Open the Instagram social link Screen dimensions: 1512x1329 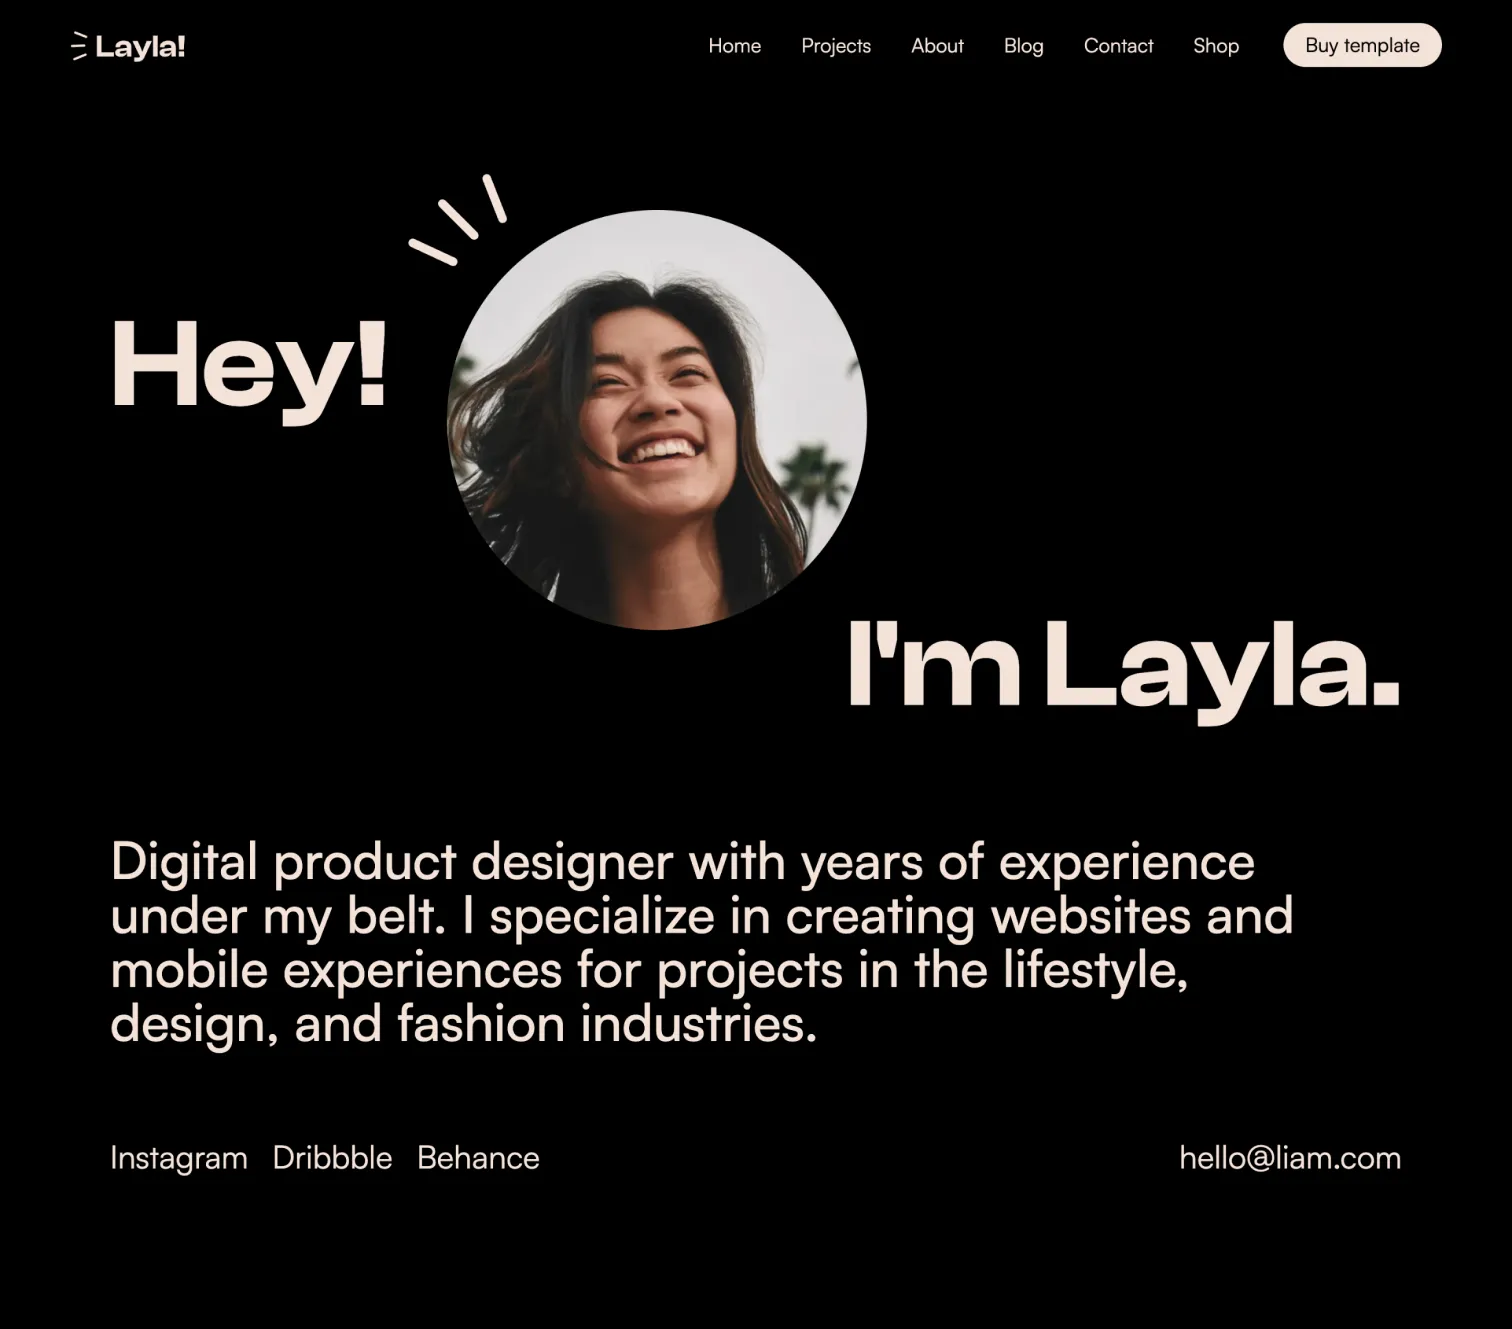179,1158
